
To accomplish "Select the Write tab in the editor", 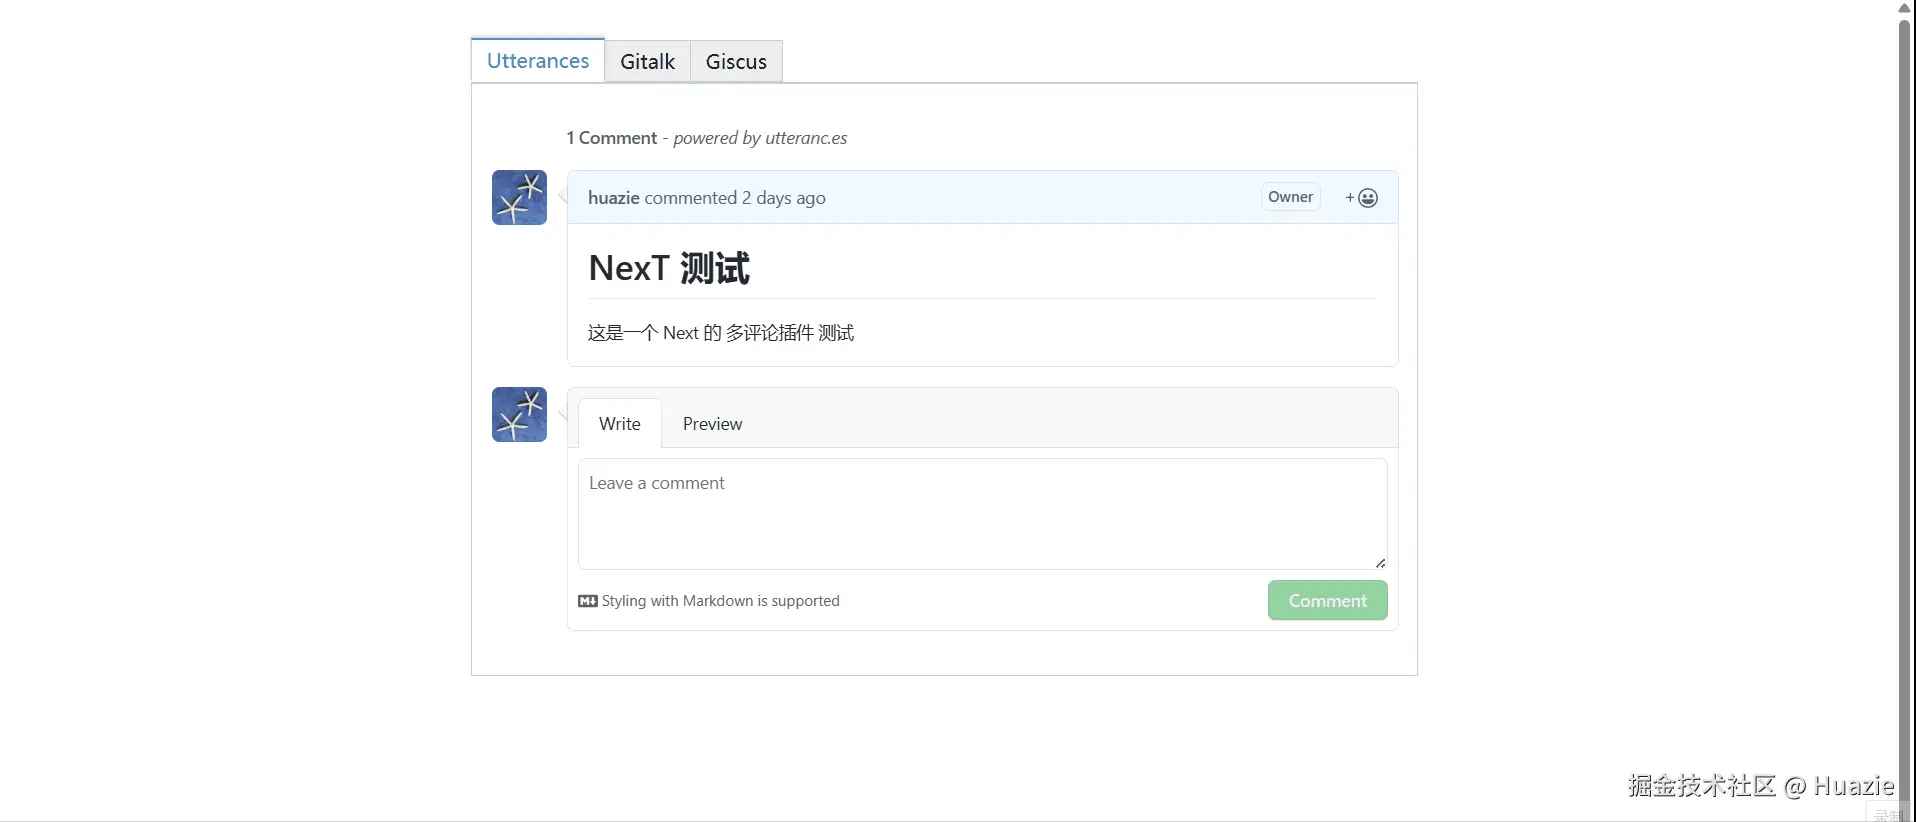I will tap(620, 424).
